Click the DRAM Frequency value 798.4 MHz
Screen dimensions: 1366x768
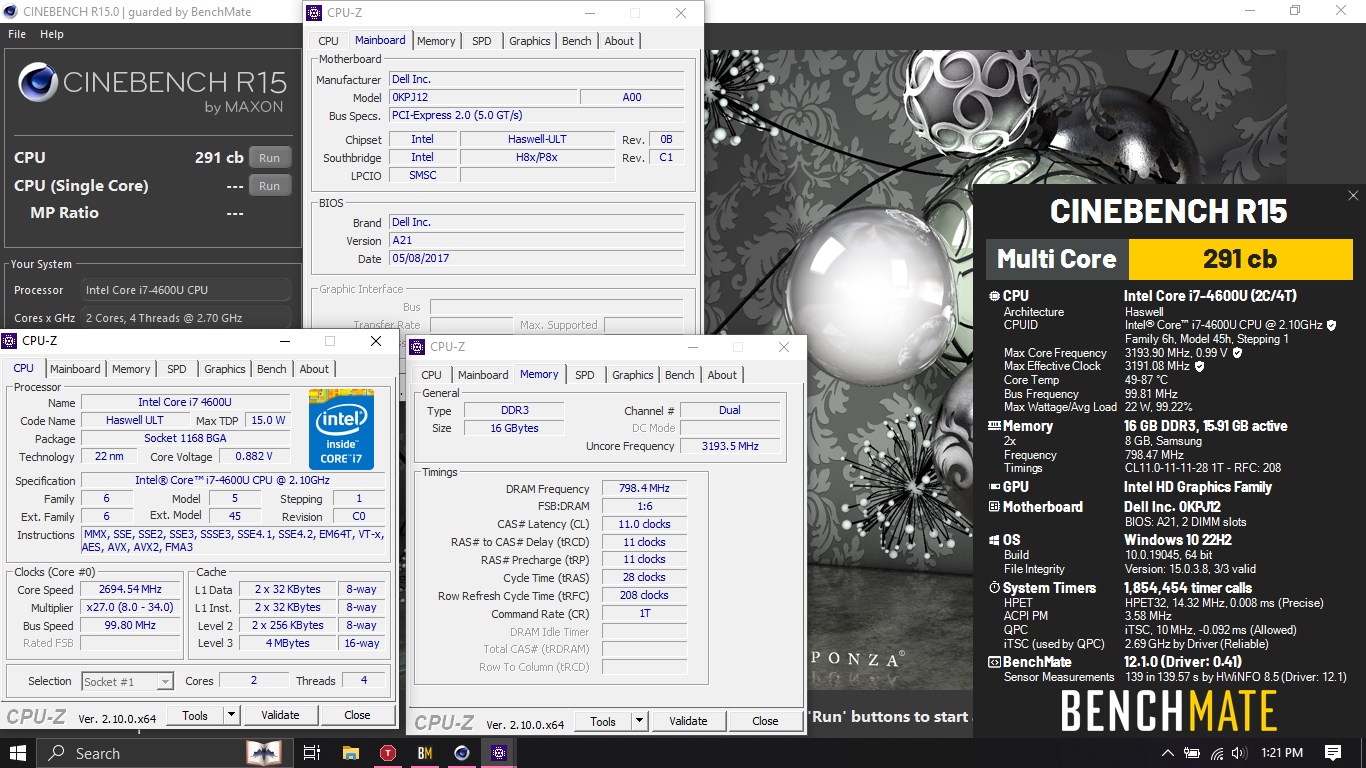pyautogui.click(x=644, y=489)
